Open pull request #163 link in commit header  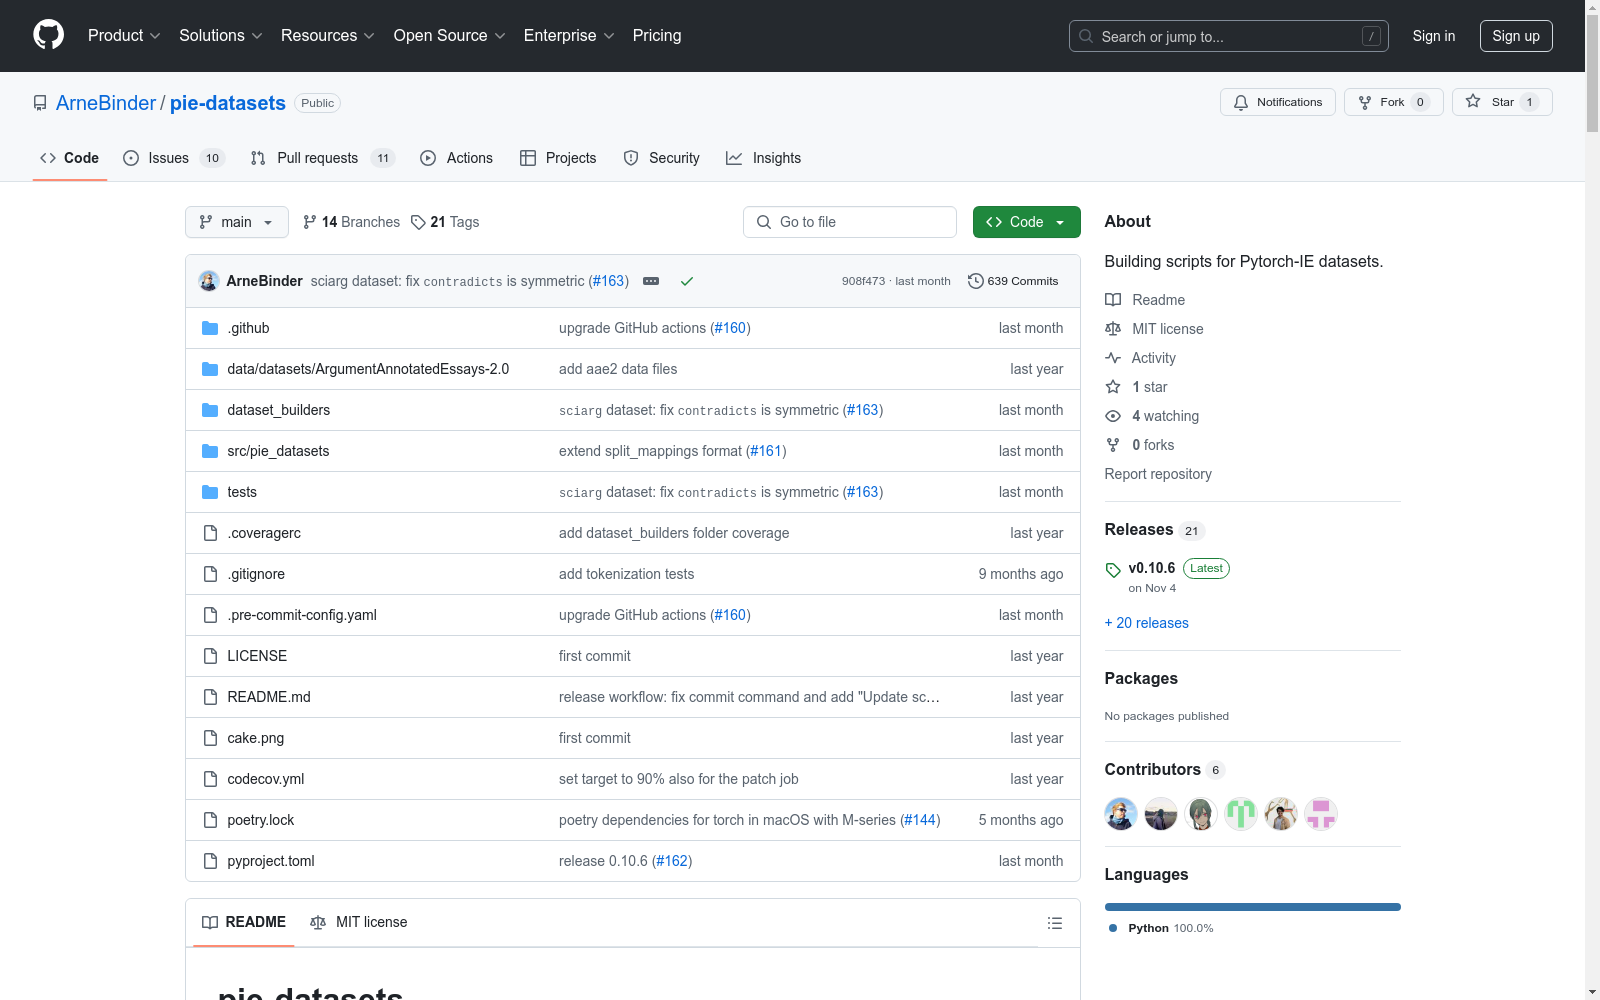coord(609,281)
